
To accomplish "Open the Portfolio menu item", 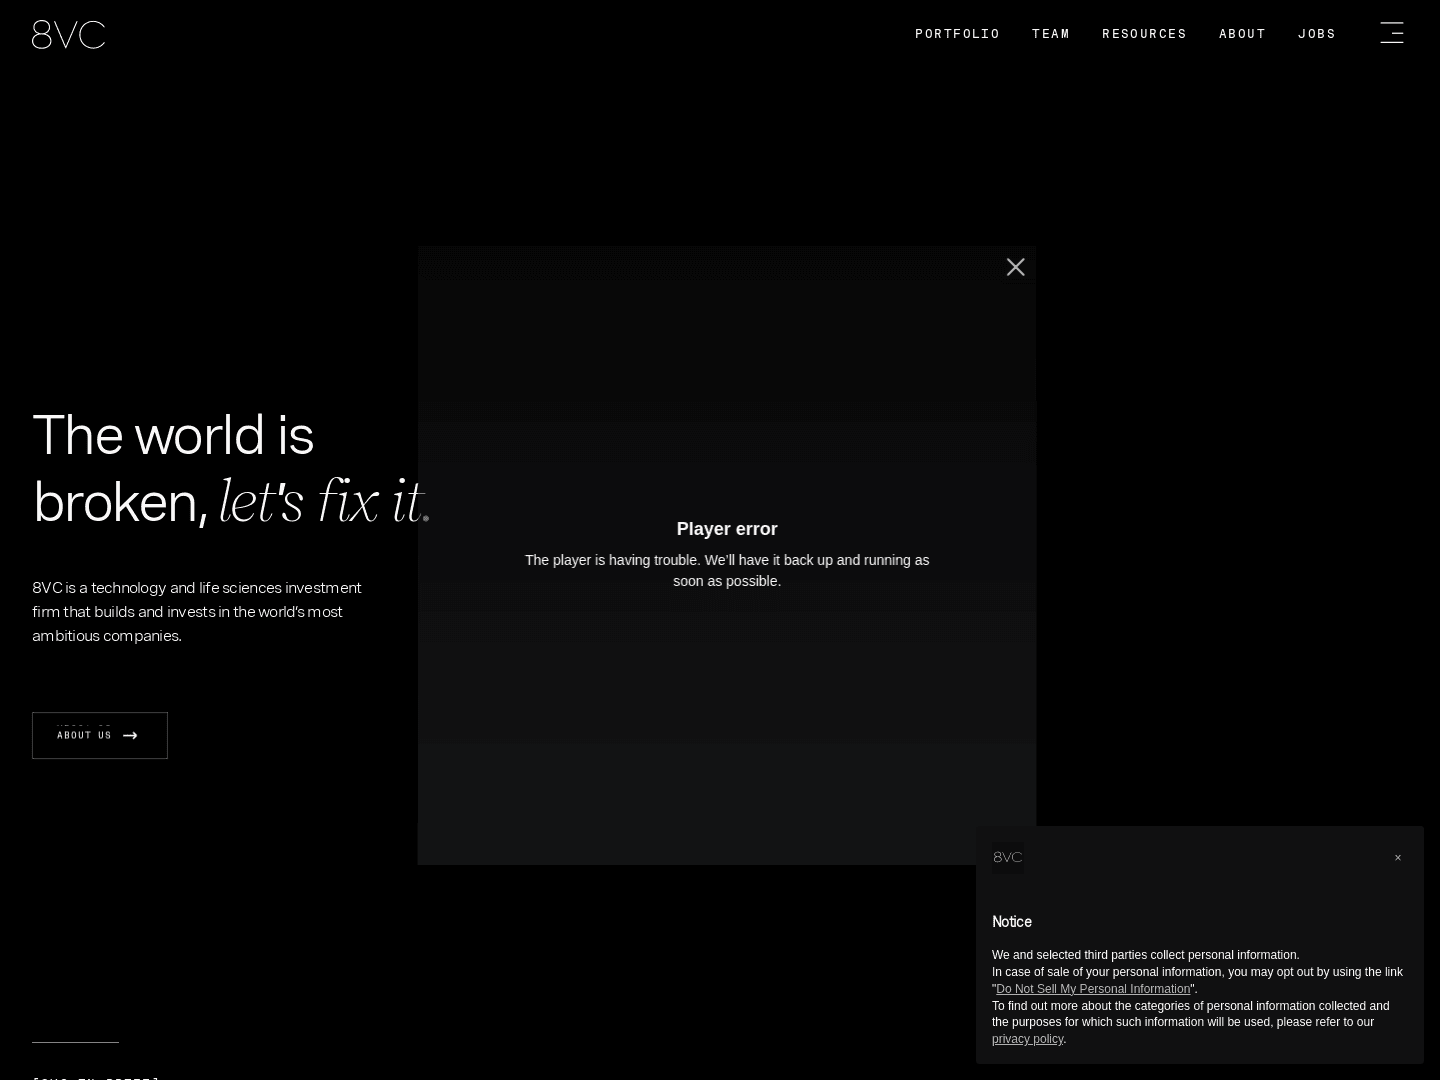I will pos(957,34).
